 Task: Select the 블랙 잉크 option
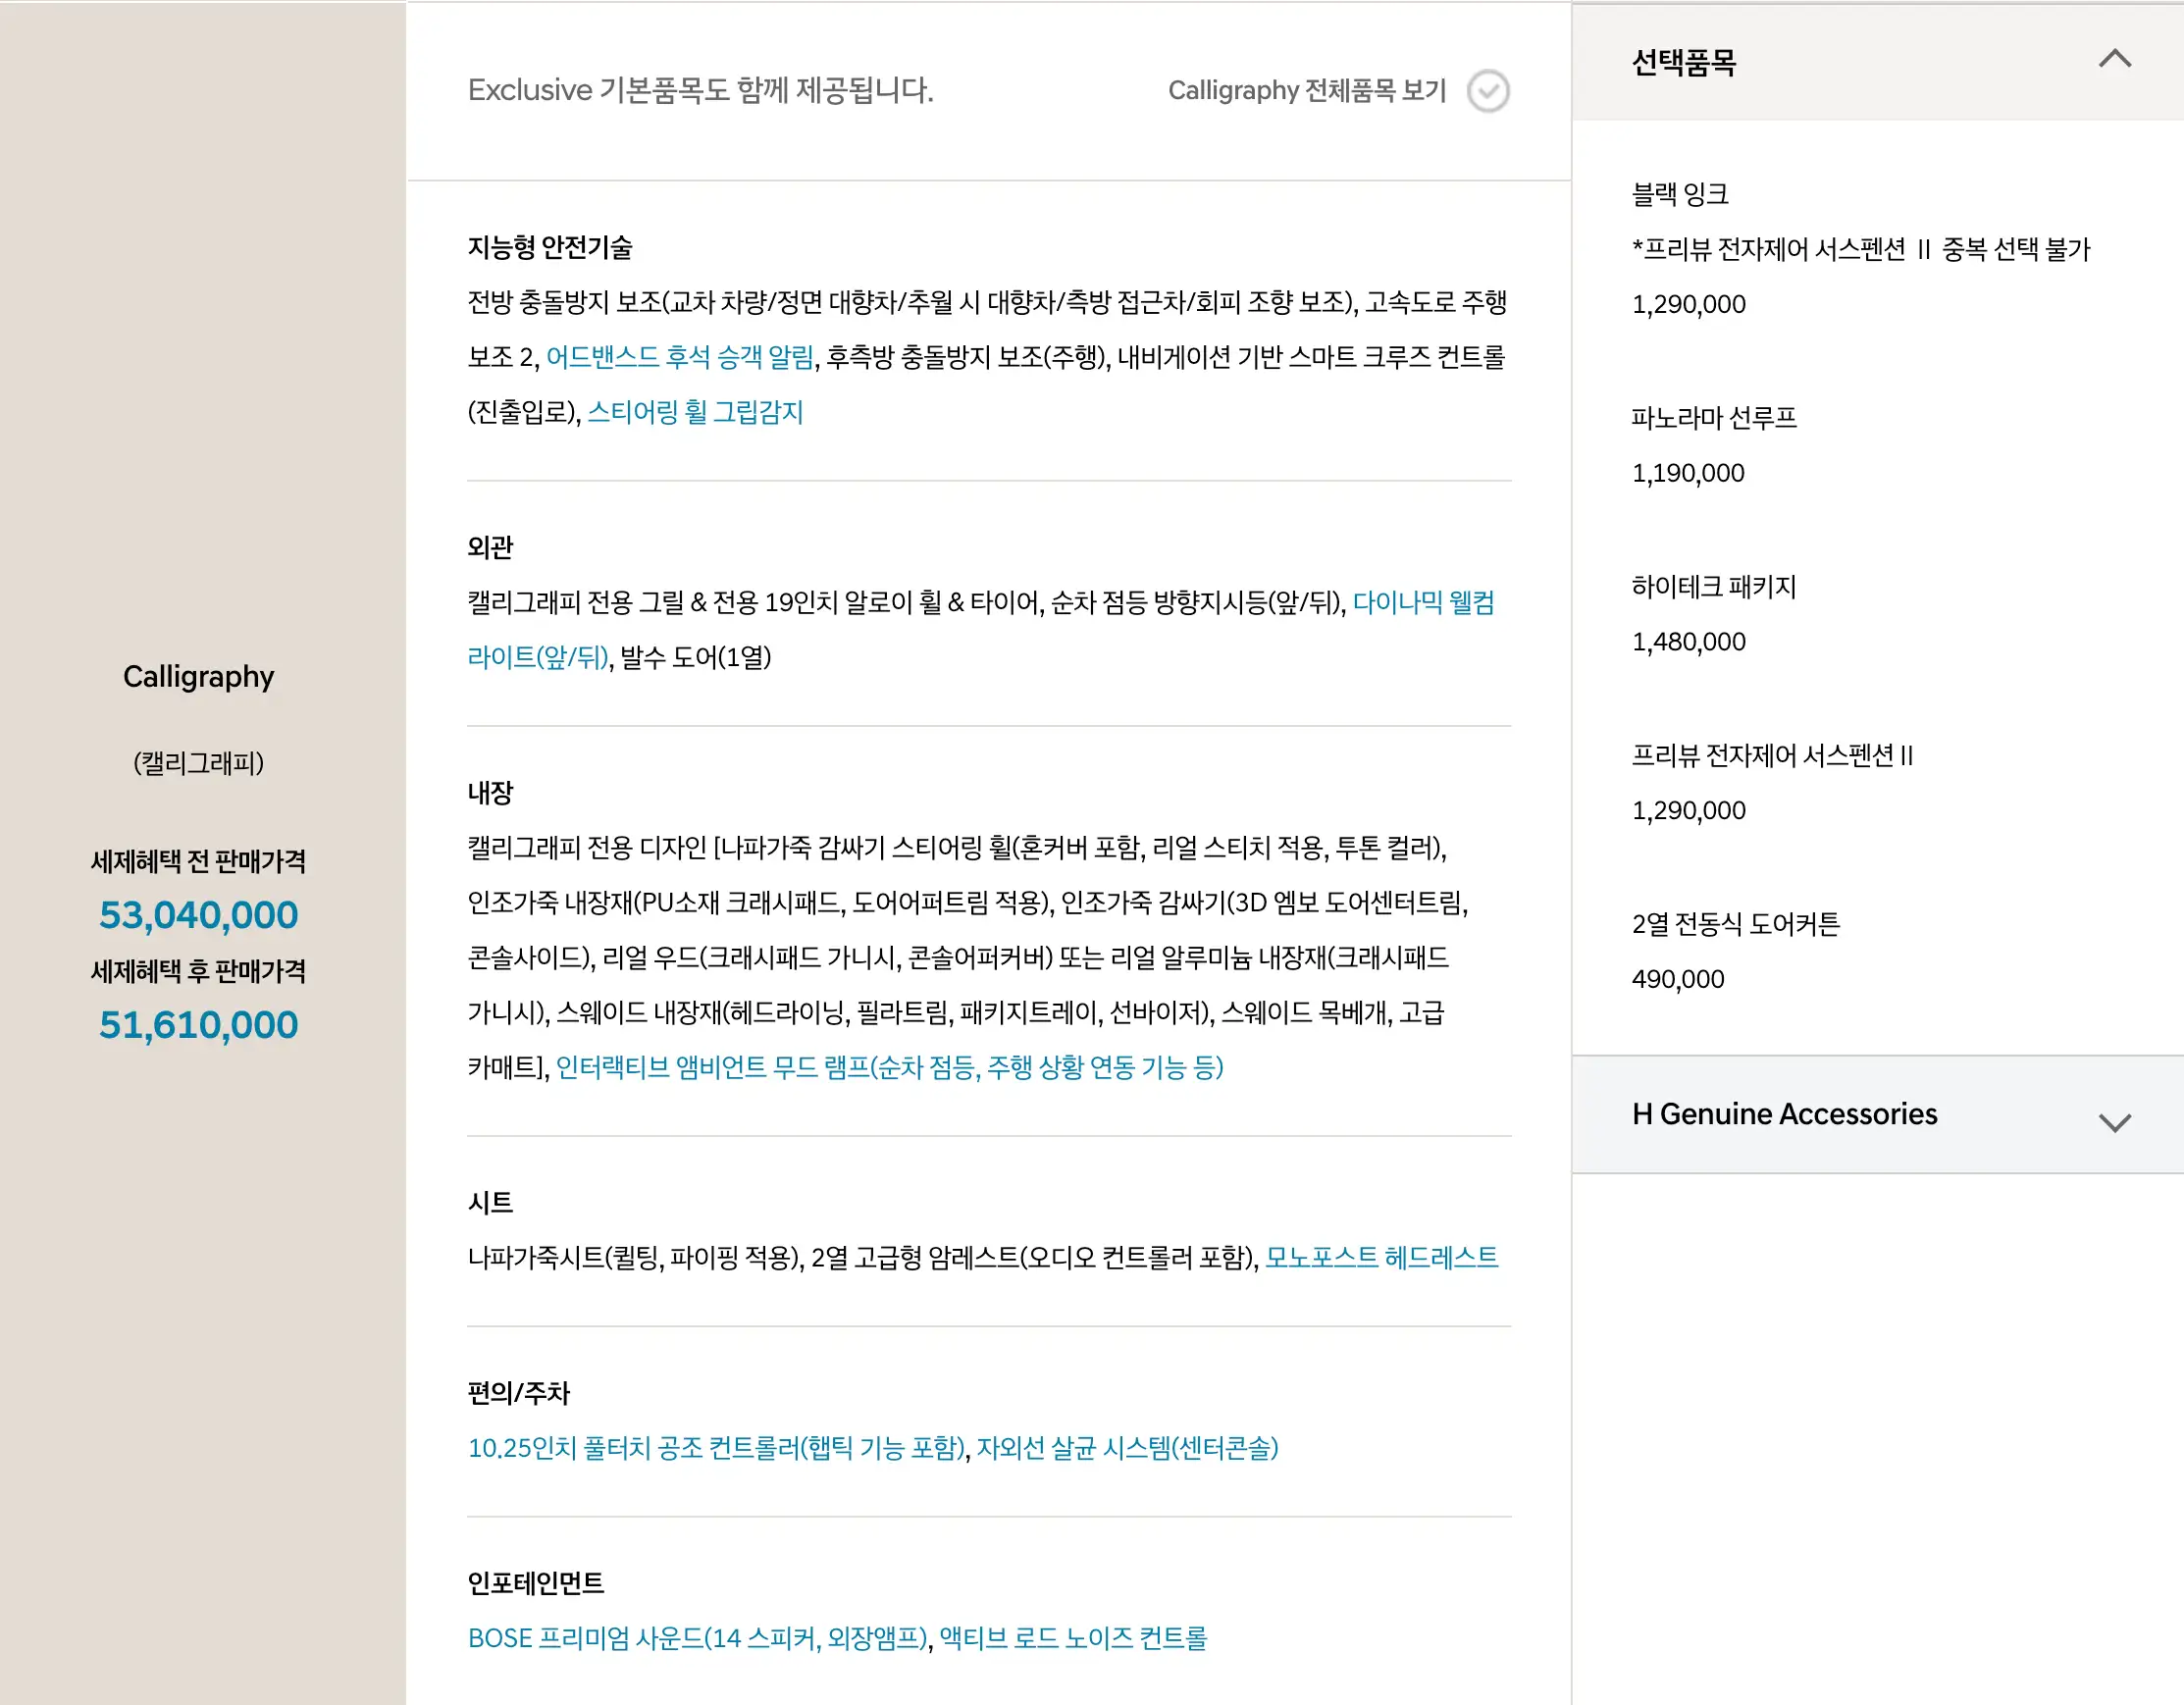click(x=1680, y=194)
